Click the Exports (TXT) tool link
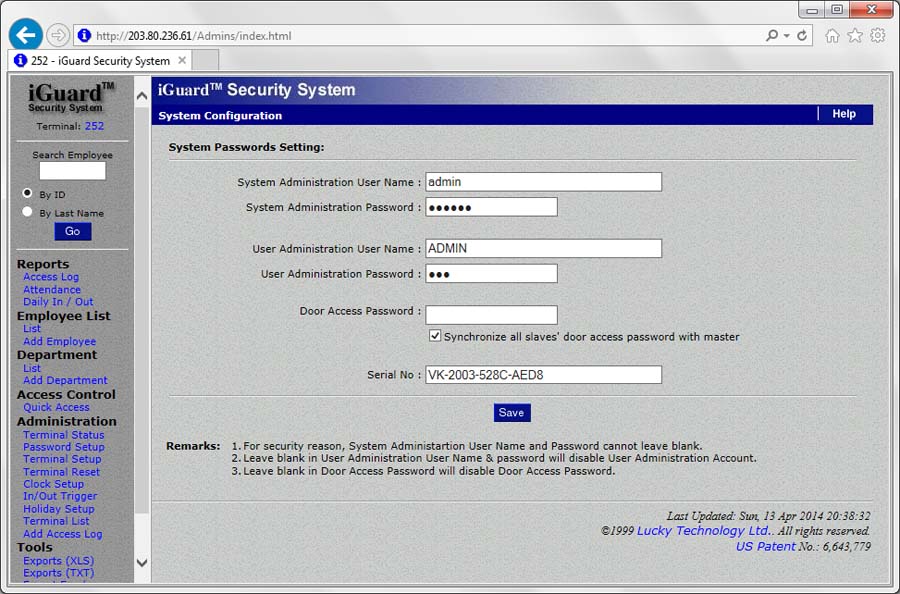900x594 pixels. [x=59, y=573]
